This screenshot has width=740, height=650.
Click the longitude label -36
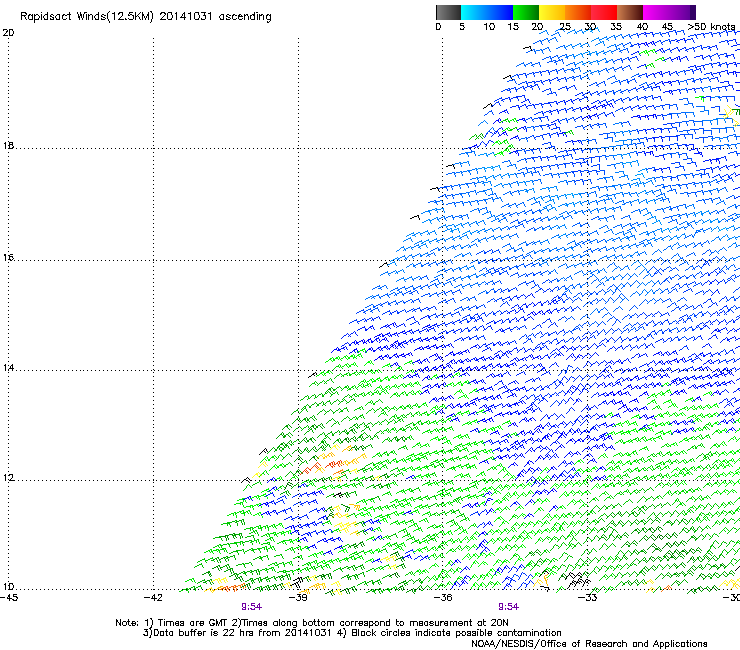443,598
